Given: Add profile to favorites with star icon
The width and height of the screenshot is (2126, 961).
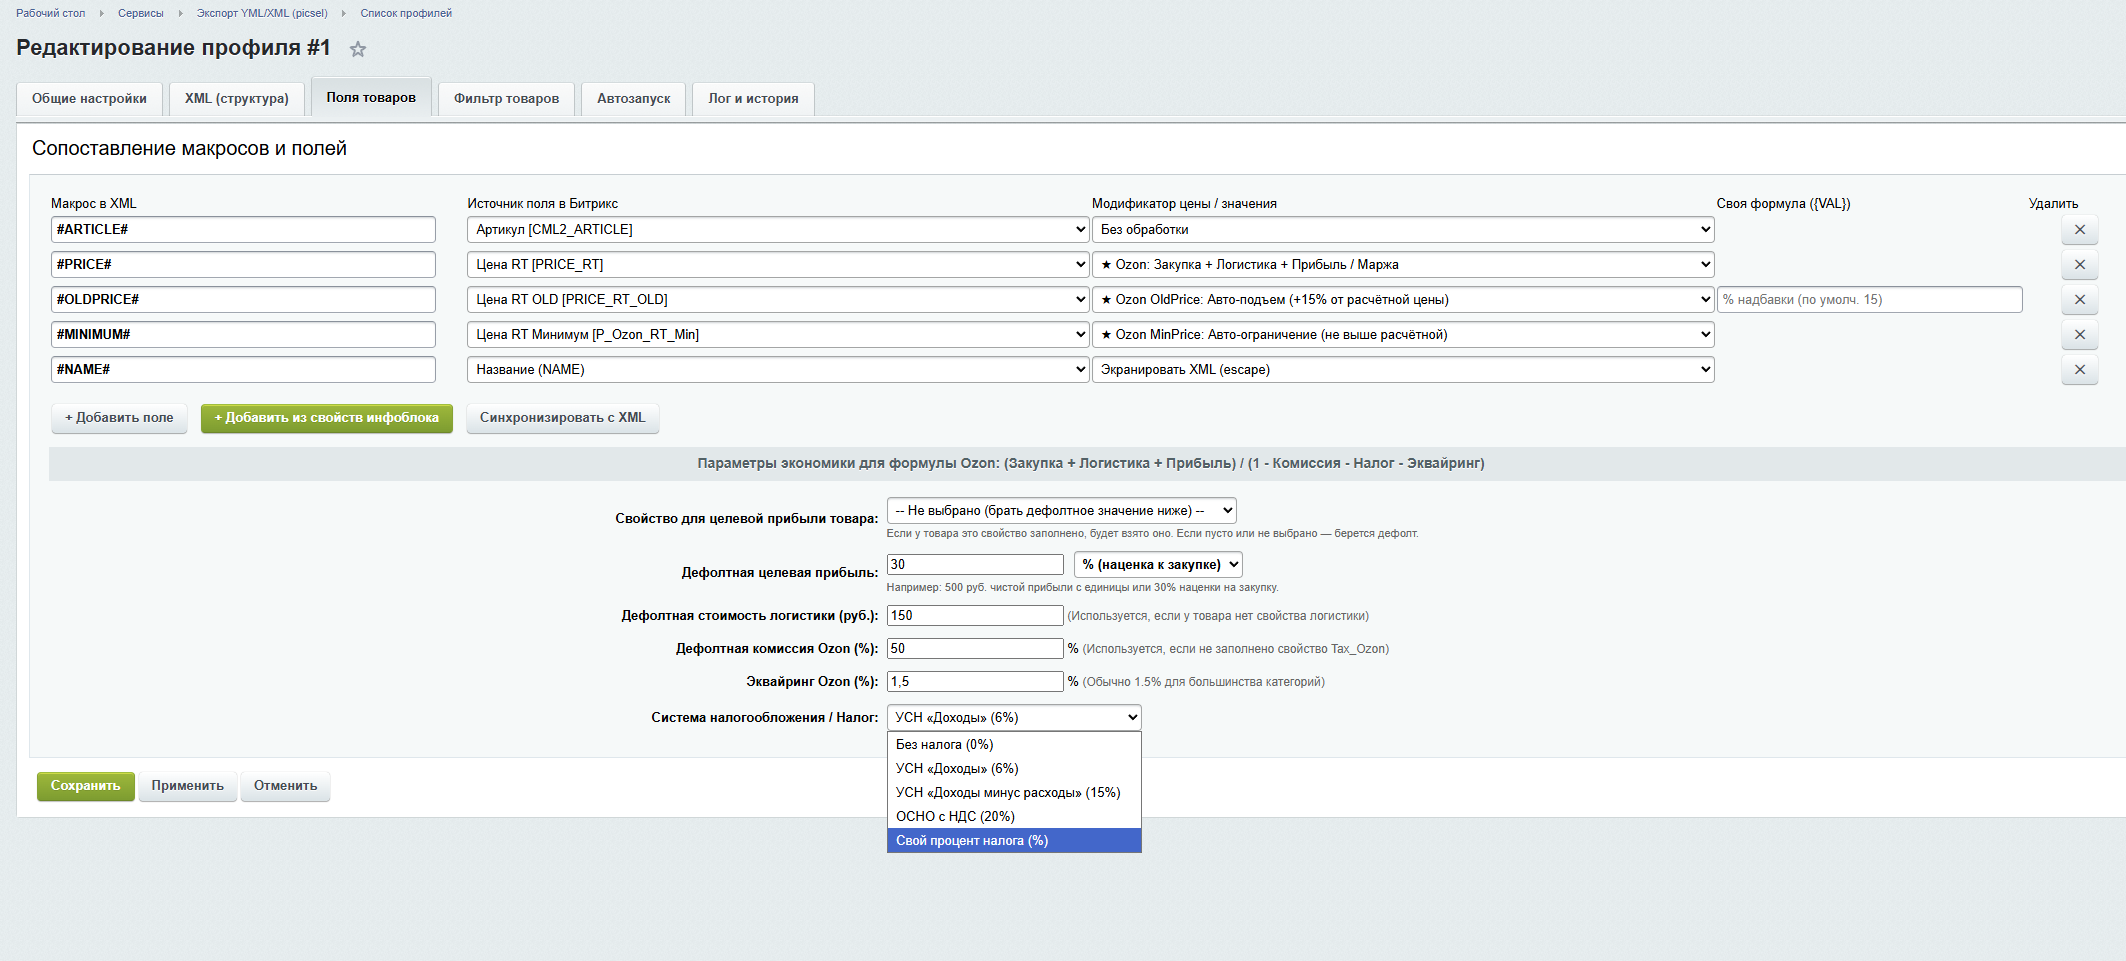Looking at the screenshot, I should click(x=358, y=49).
